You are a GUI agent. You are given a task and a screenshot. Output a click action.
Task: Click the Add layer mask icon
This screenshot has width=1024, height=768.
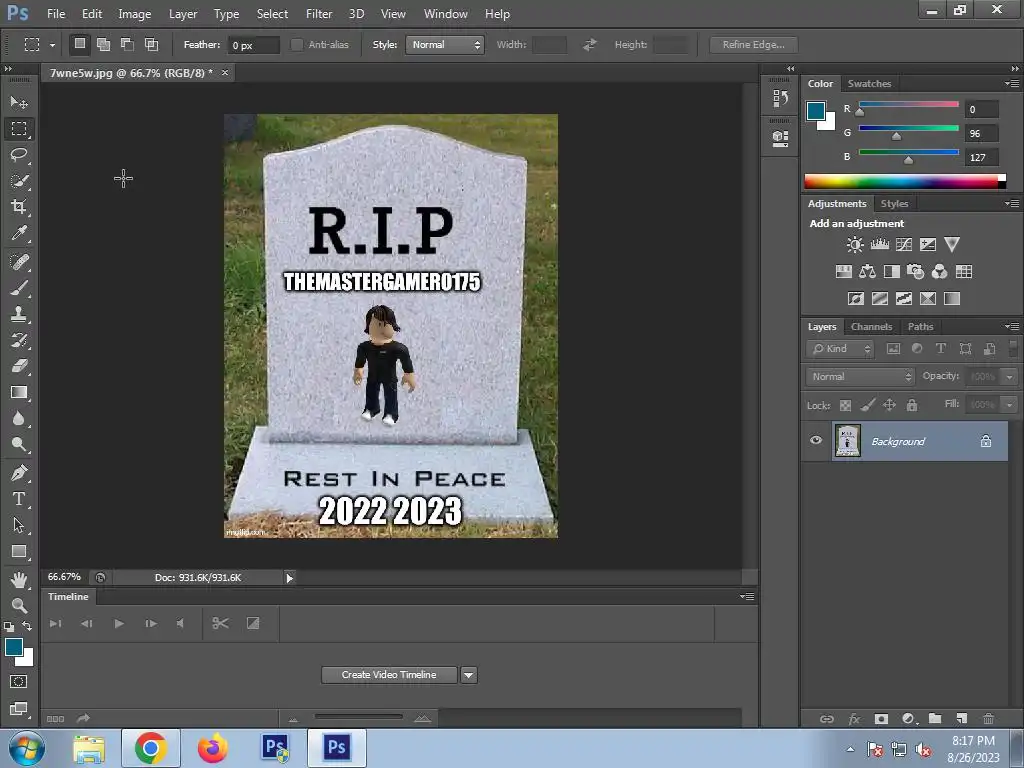point(881,718)
